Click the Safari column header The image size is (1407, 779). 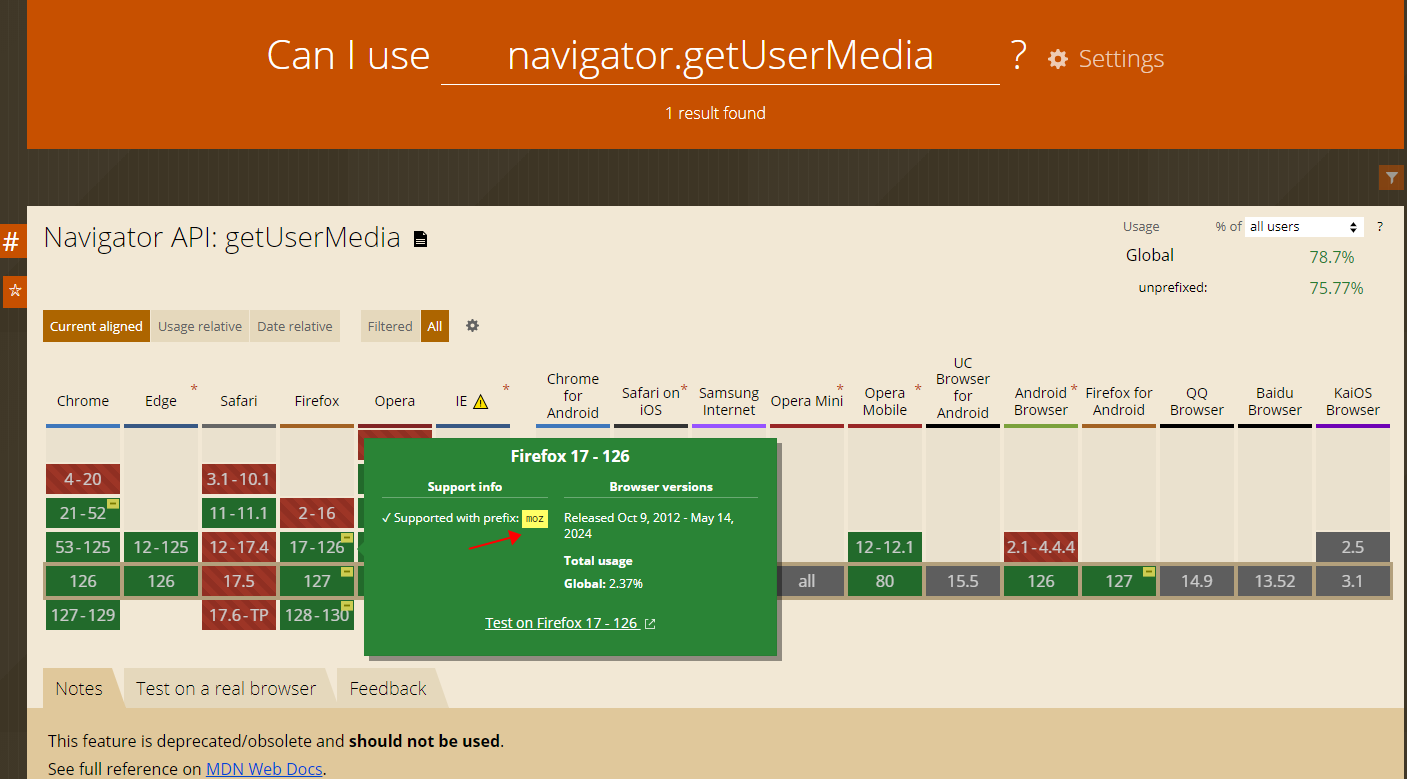click(239, 401)
